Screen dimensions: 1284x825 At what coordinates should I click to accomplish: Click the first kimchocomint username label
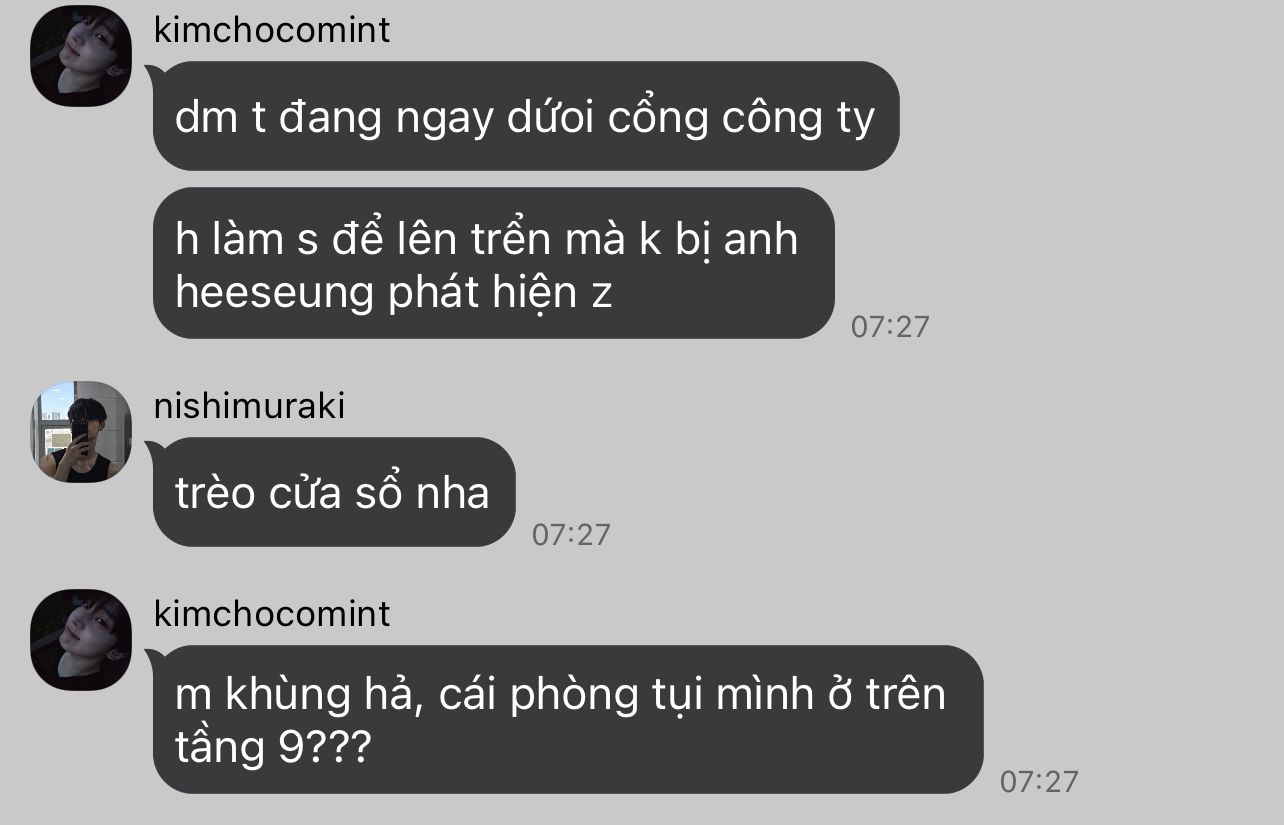click(x=272, y=30)
